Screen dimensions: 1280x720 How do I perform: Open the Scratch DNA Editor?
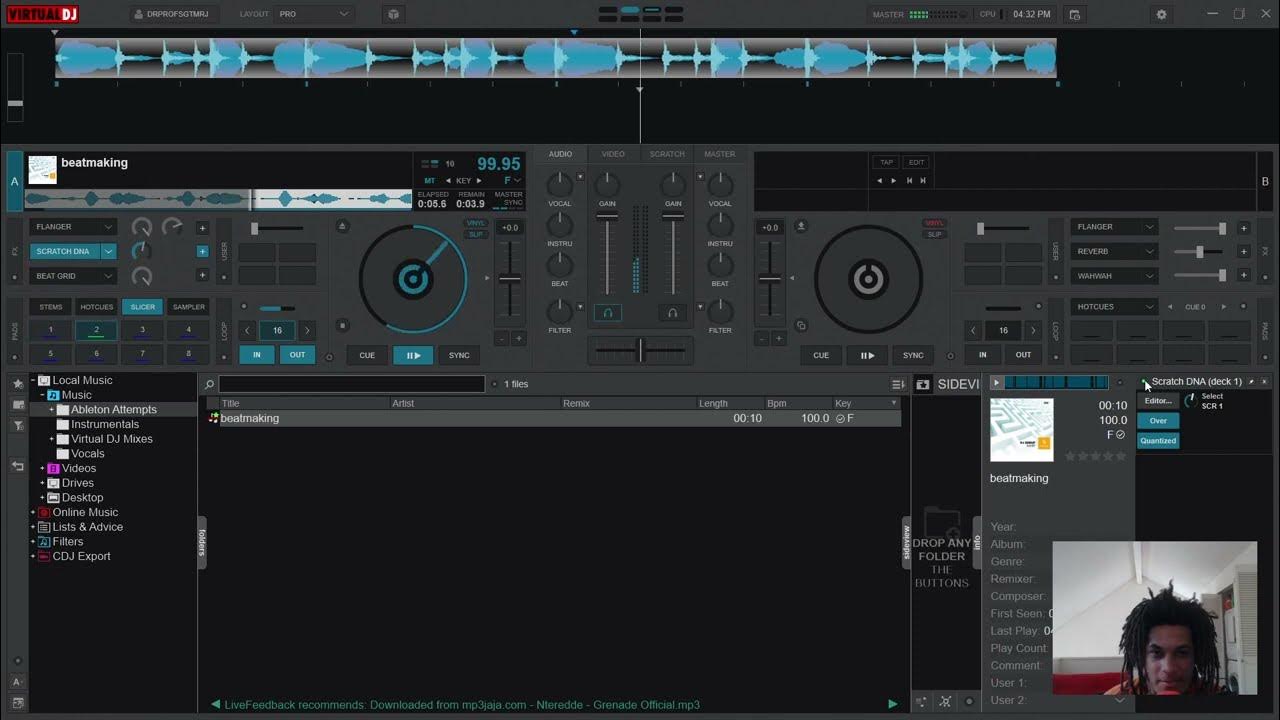tap(1158, 400)
